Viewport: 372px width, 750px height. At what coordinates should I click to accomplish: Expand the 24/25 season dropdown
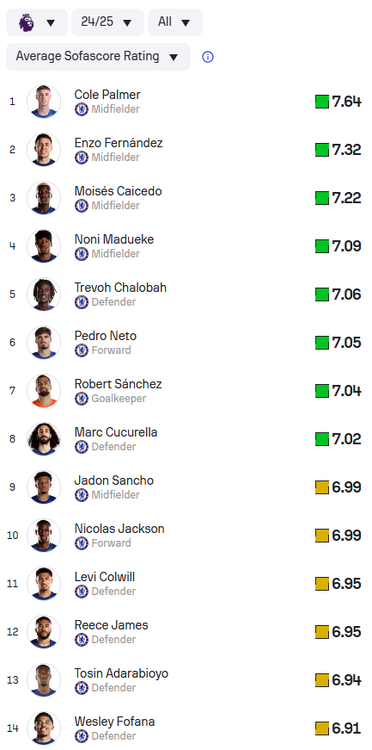click(x=108, y=22)
